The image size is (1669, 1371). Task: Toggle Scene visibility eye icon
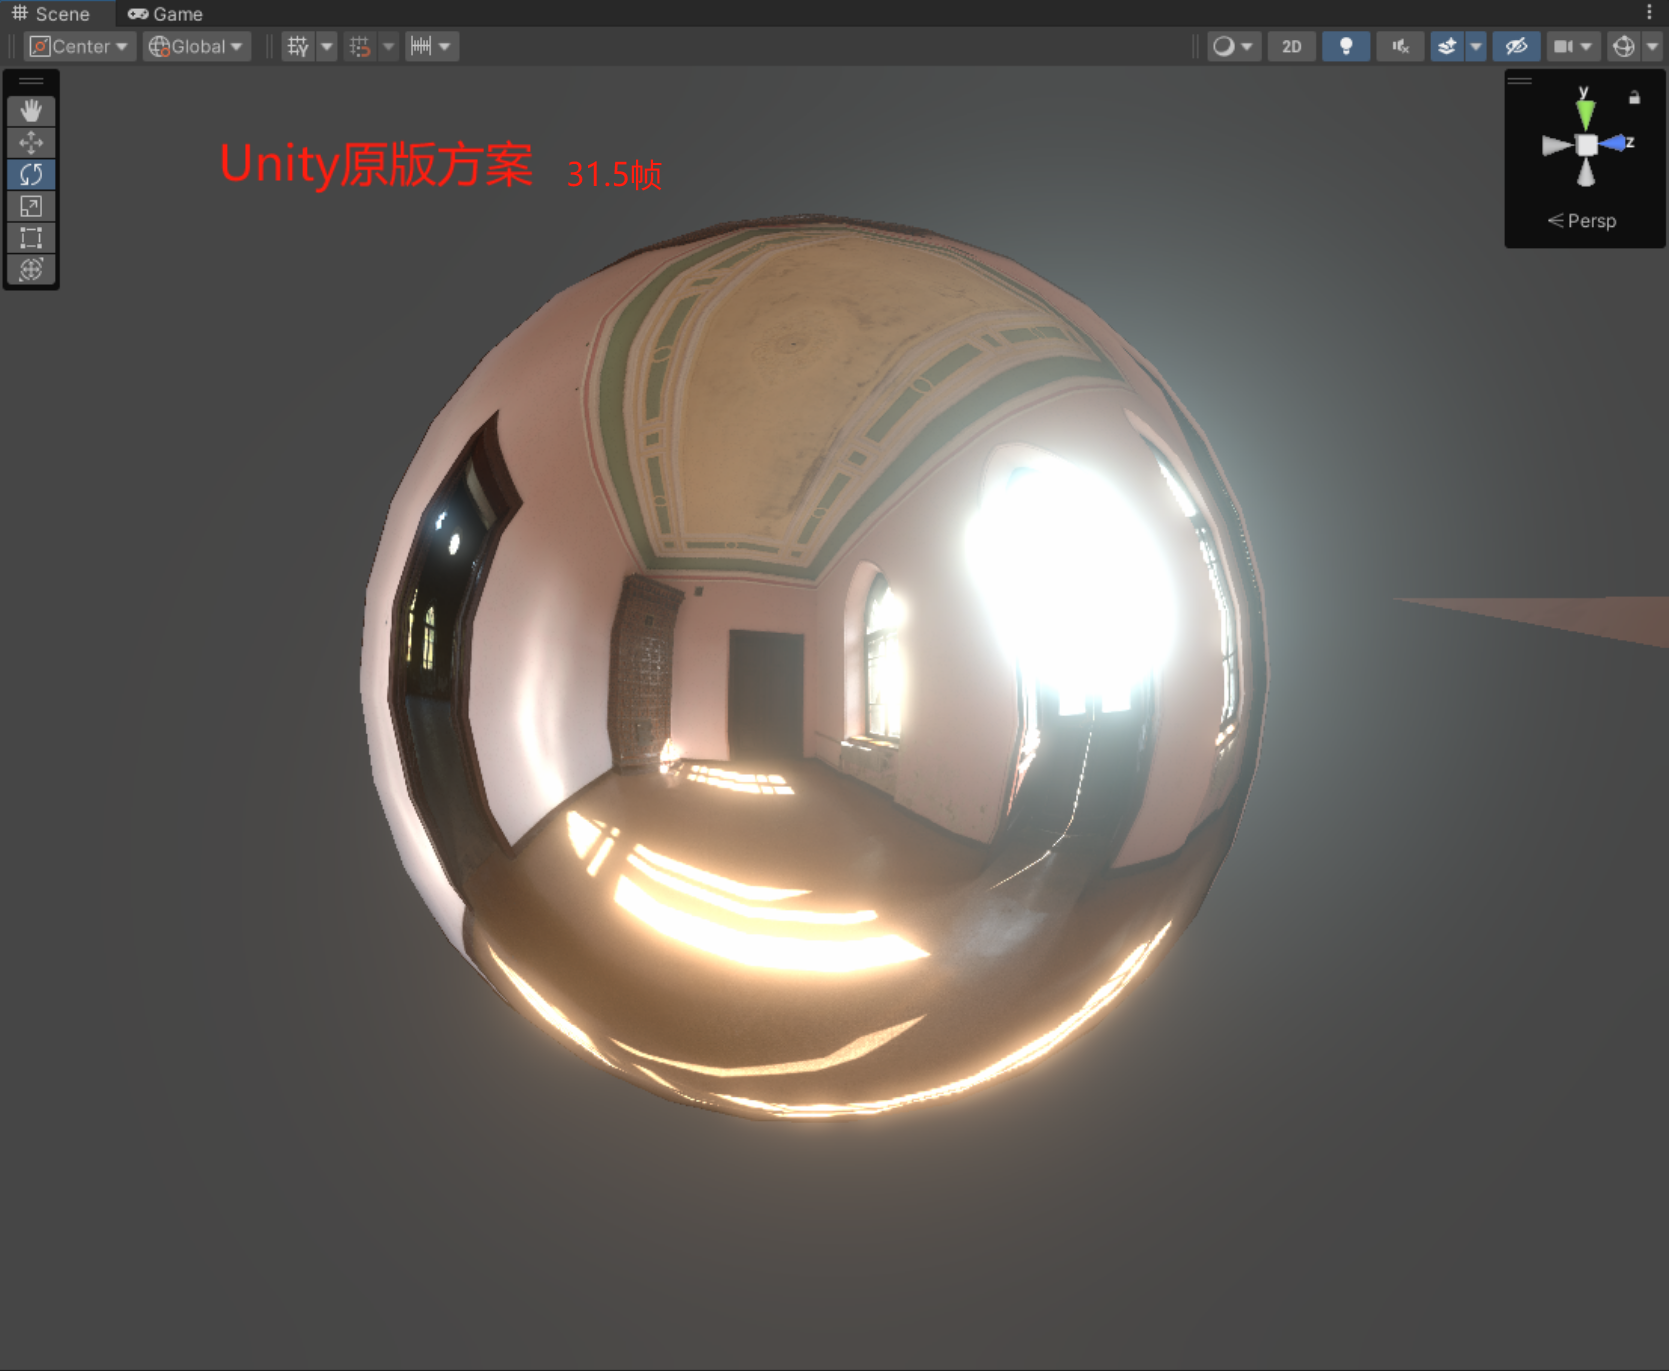[1516, 46]
